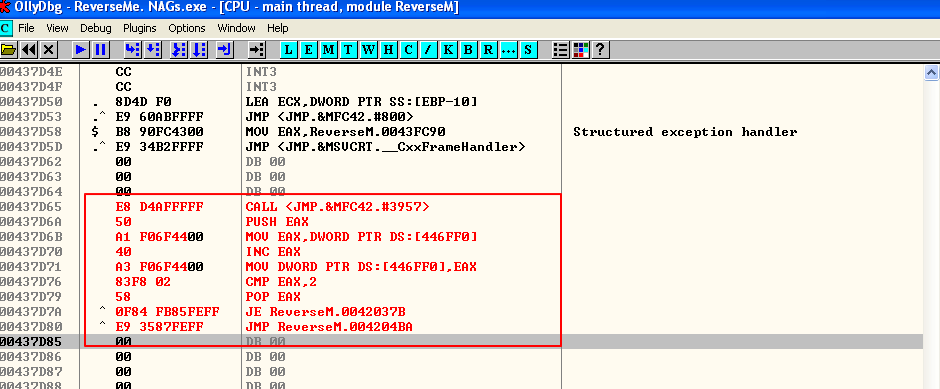Click hex bytes E9 3587FEFF
The width and height of the screenshot is (940, 389).
point(159,327)
